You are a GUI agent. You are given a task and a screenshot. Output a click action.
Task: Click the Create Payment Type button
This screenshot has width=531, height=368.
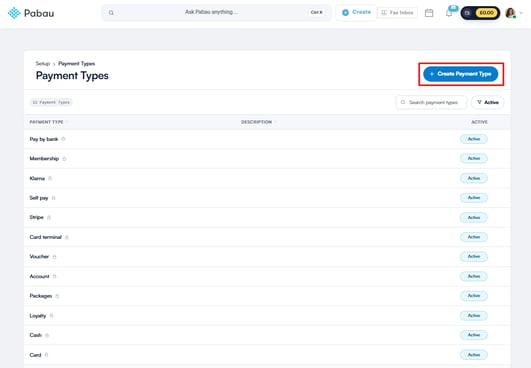click(461, 74)
